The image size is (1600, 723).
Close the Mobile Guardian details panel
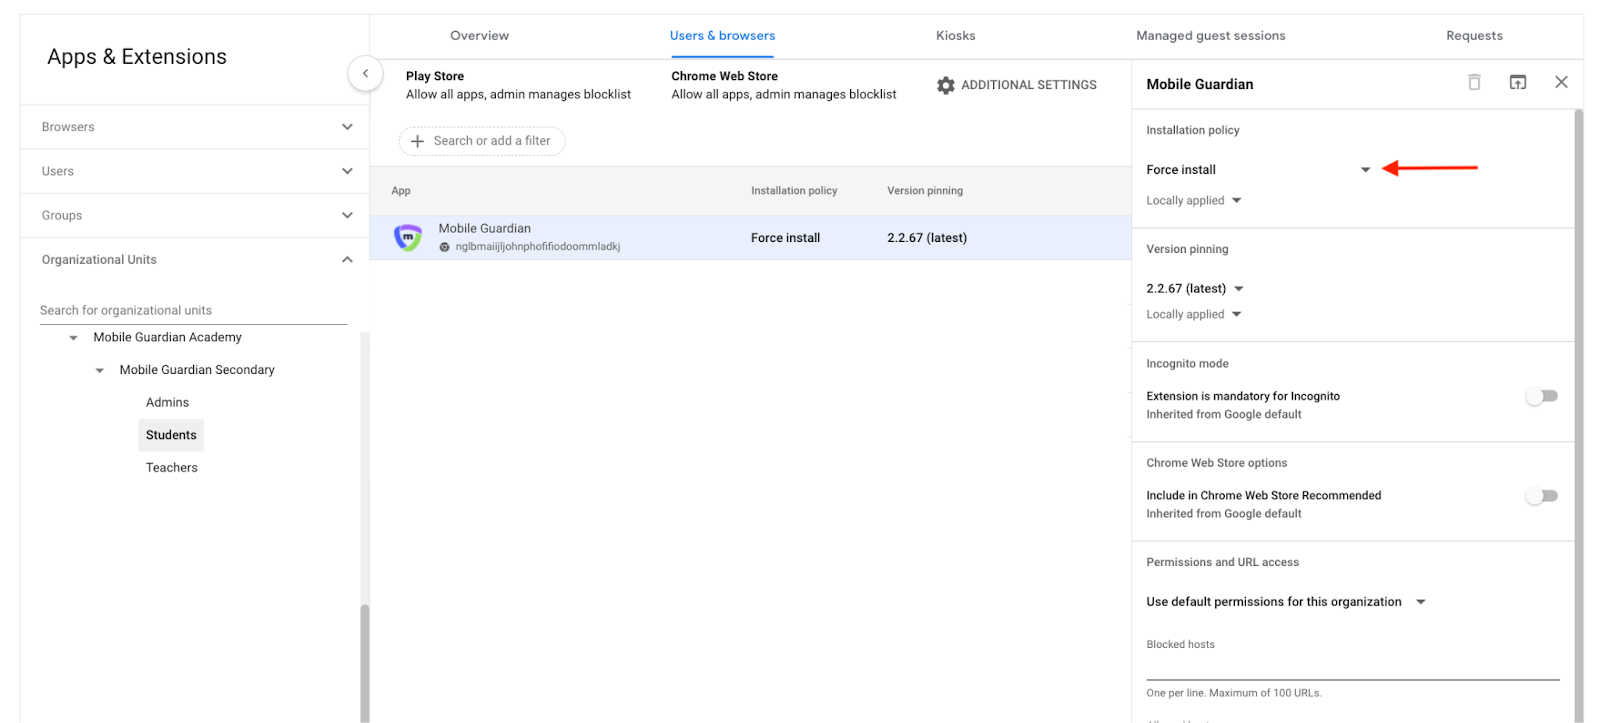1561,82
